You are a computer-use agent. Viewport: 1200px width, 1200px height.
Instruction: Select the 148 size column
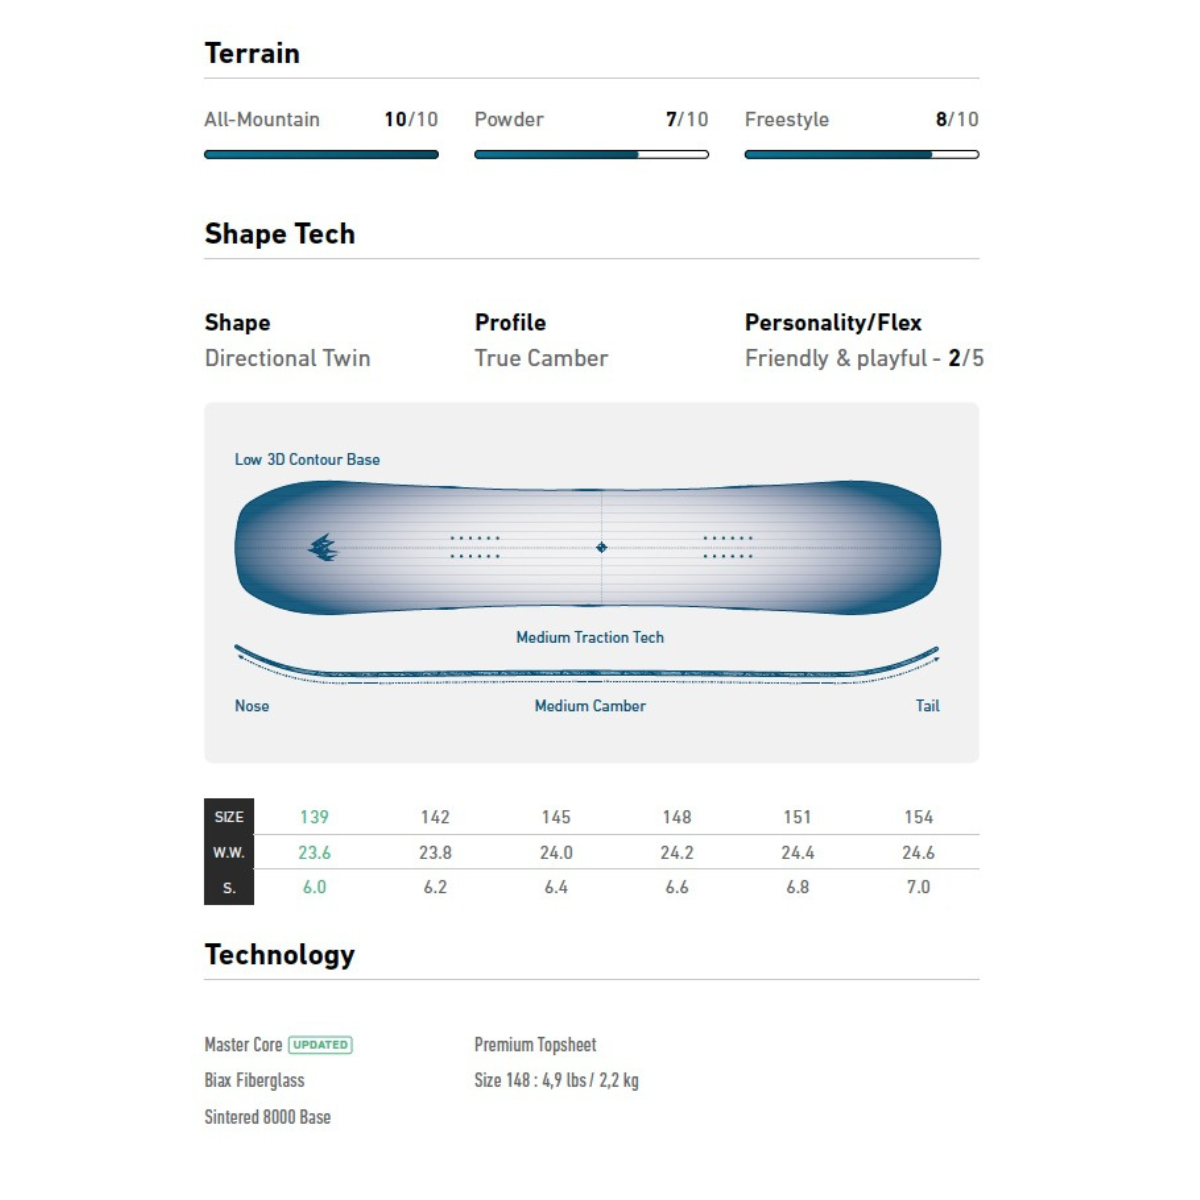[x=677, y=817]
